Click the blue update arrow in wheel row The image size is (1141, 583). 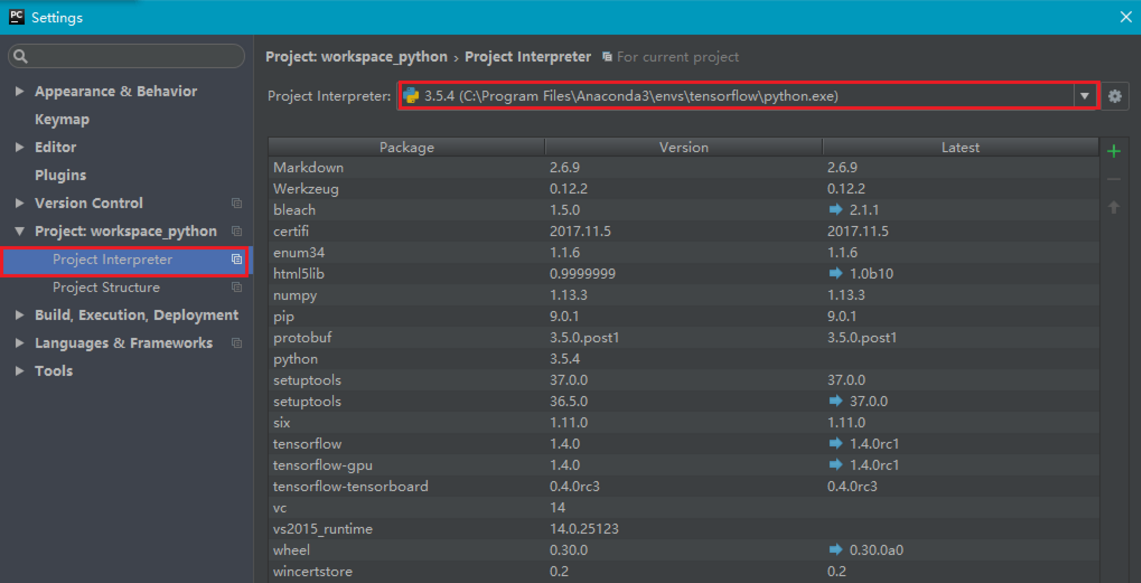[835, 550]
